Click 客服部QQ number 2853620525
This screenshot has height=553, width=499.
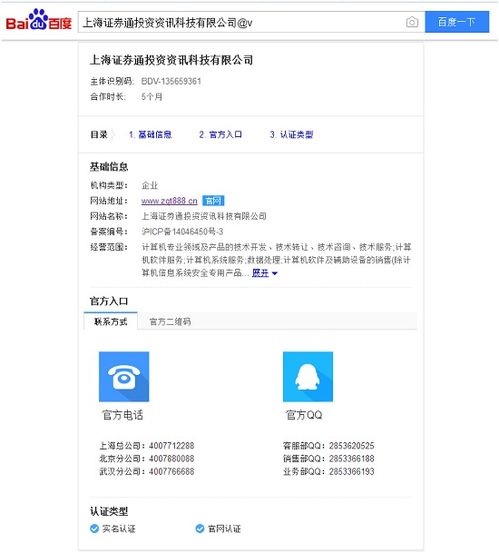(352, 445)
